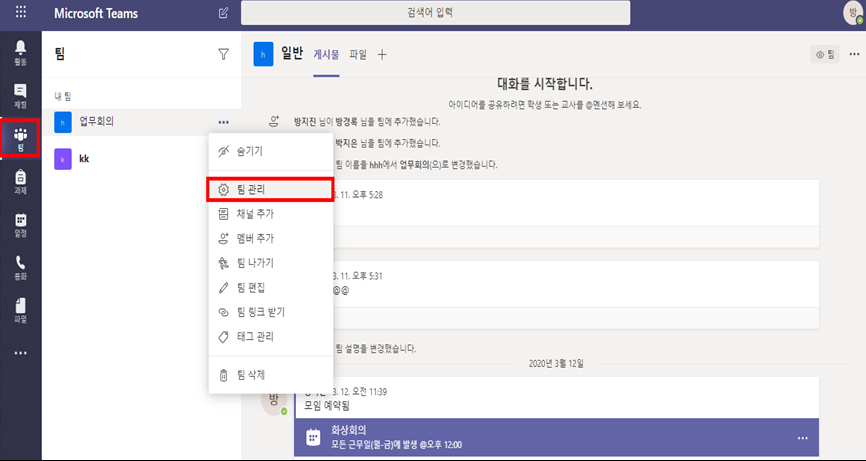Image resolution: width=866 pixels, height=461 pixels.
Task: Click the filter funnel icon in teams list
Action: [223, 54]
